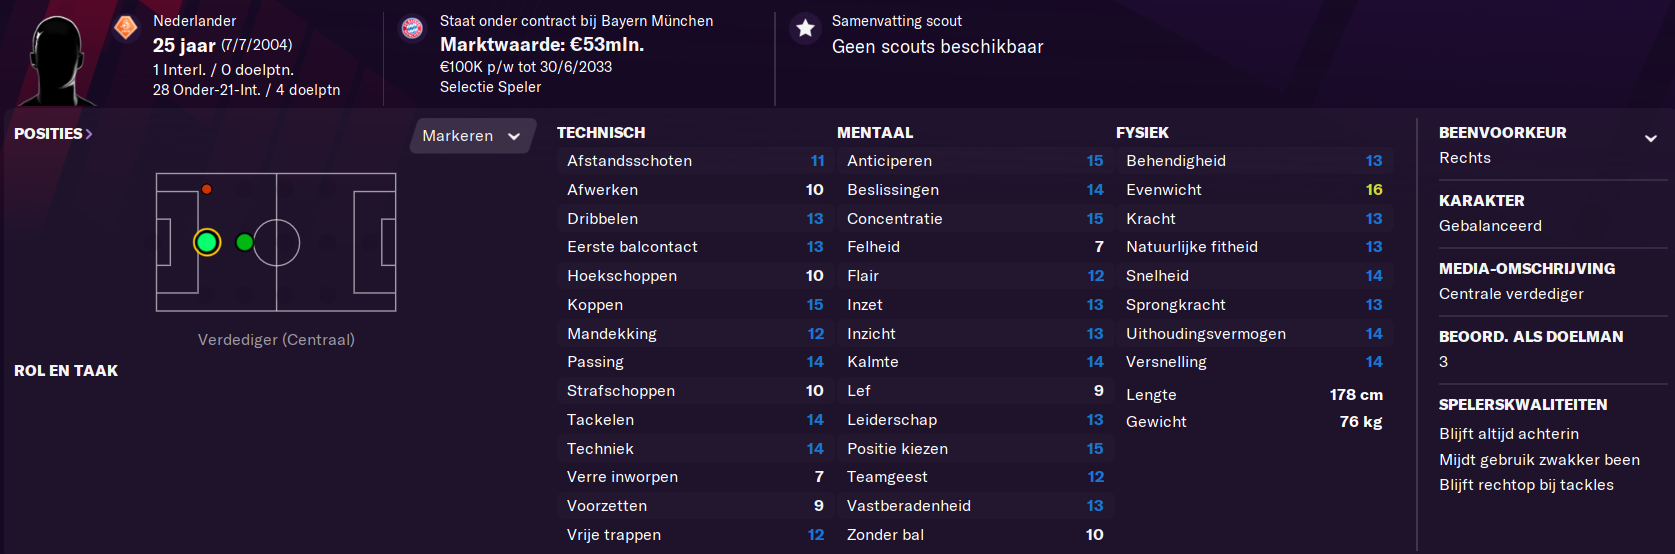Click the Marktwaarde €53mln. text
The width and height of the screenshot is (1675, 554).
coord(542,45)
